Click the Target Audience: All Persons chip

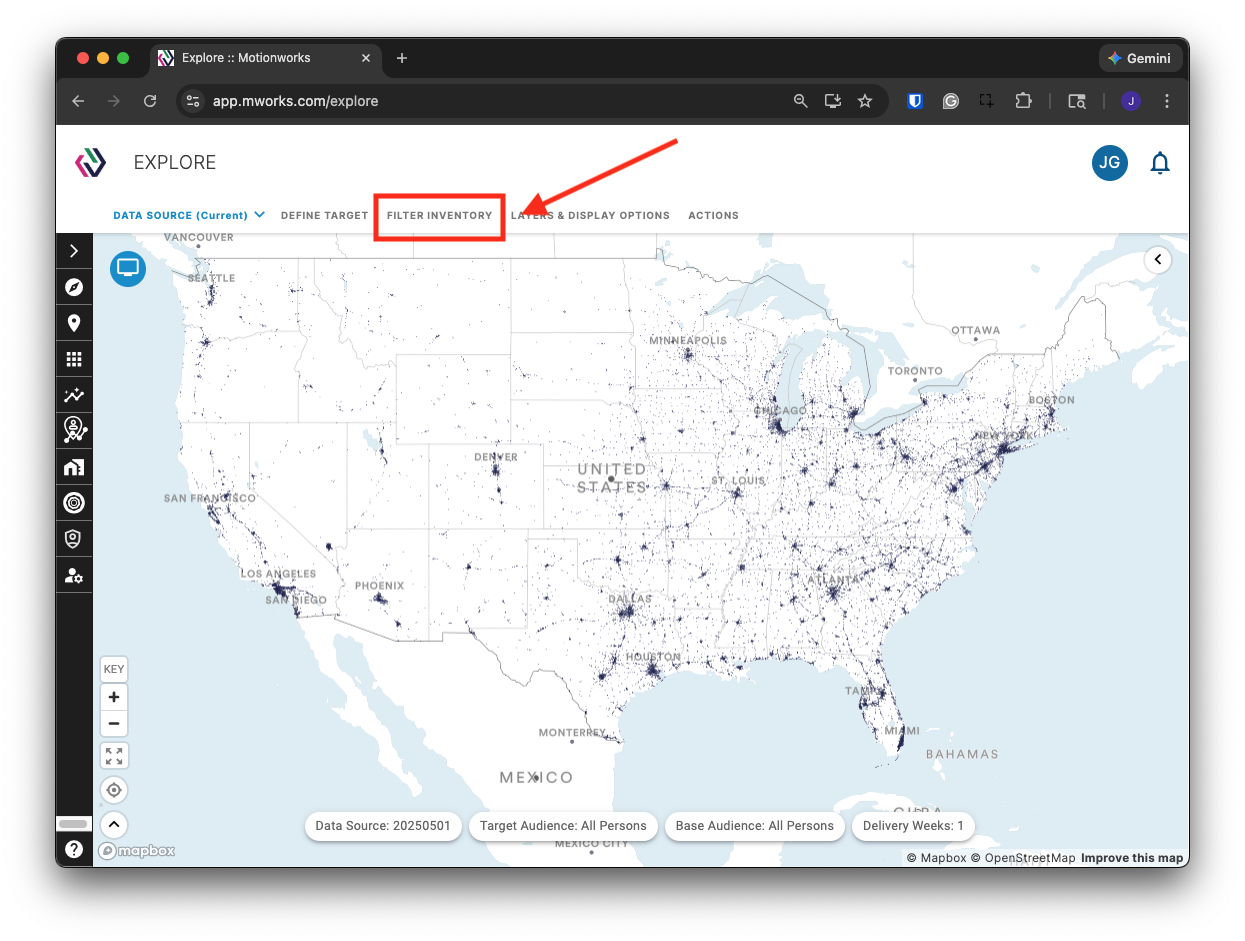pyautogui.click(x=563, y=826)
